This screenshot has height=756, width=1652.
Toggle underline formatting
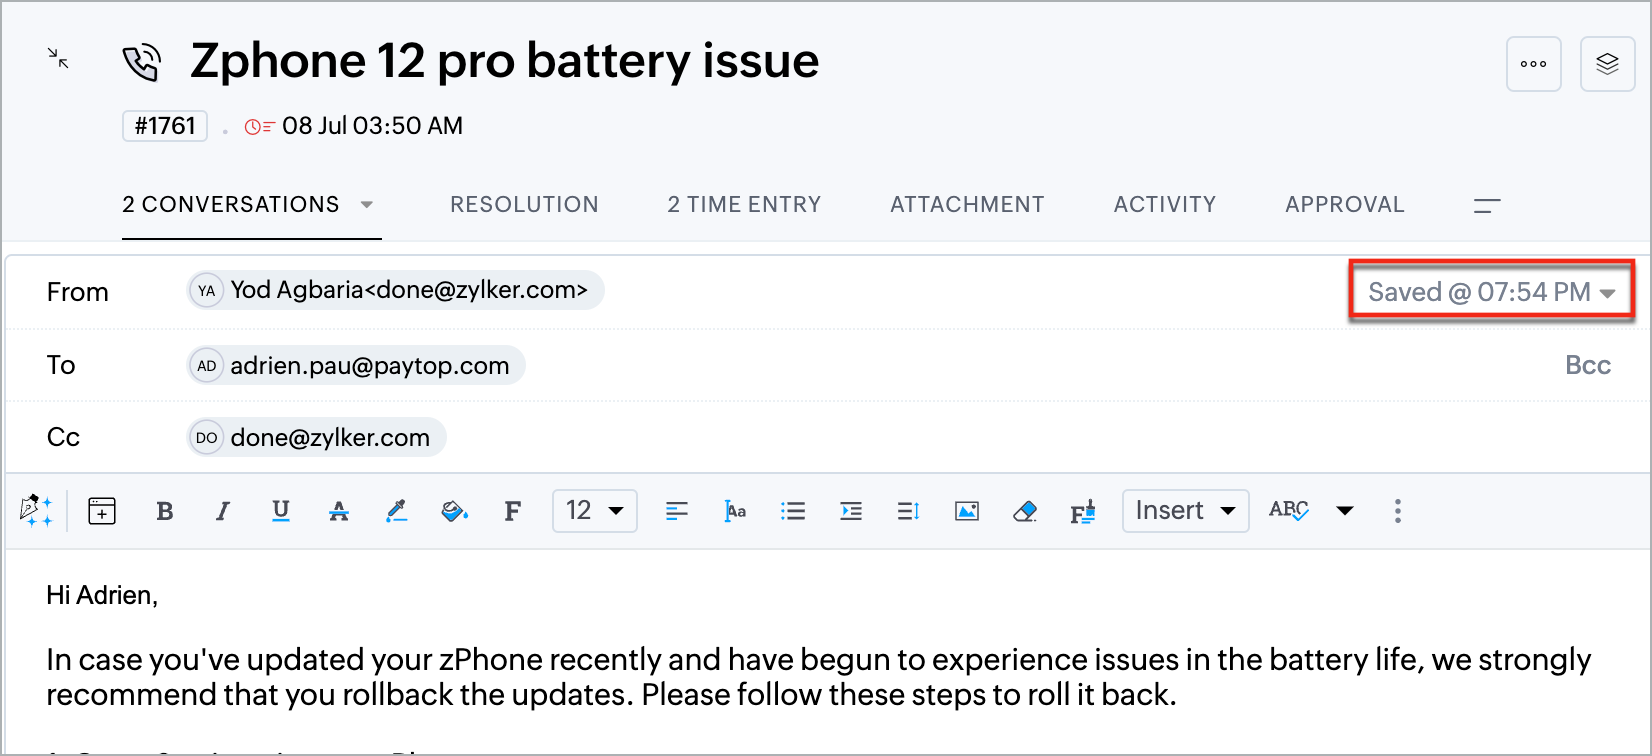[281, 511]
